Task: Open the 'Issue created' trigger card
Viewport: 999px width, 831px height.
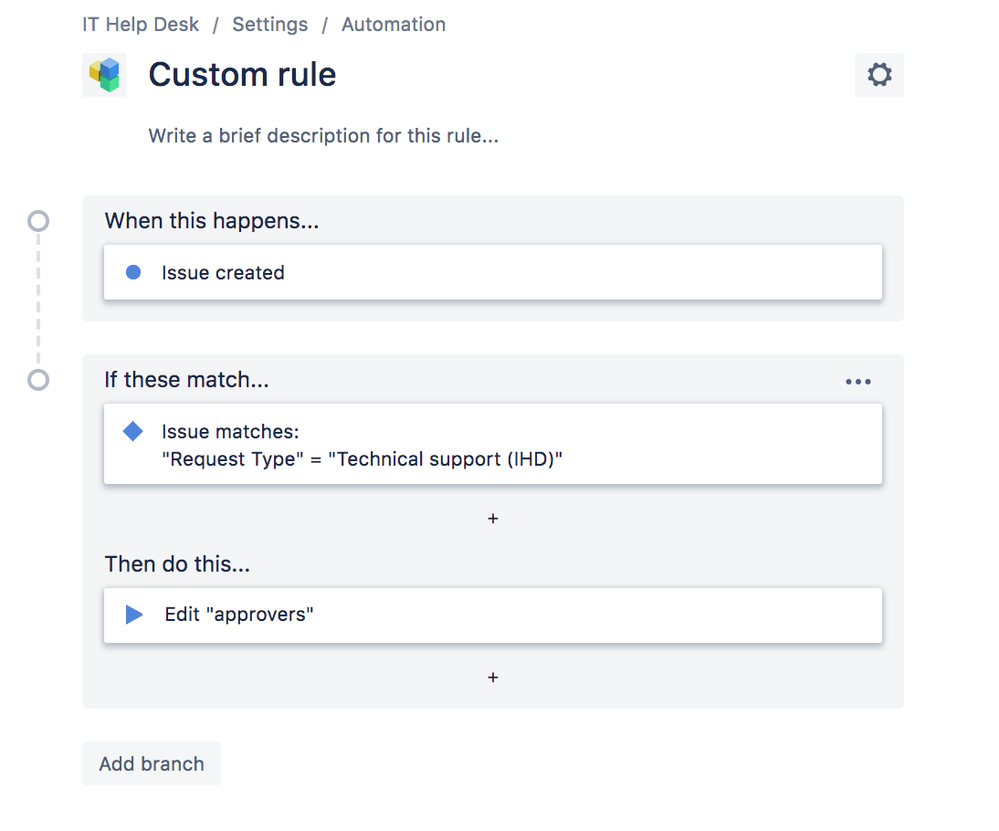Action: point(493,272)
